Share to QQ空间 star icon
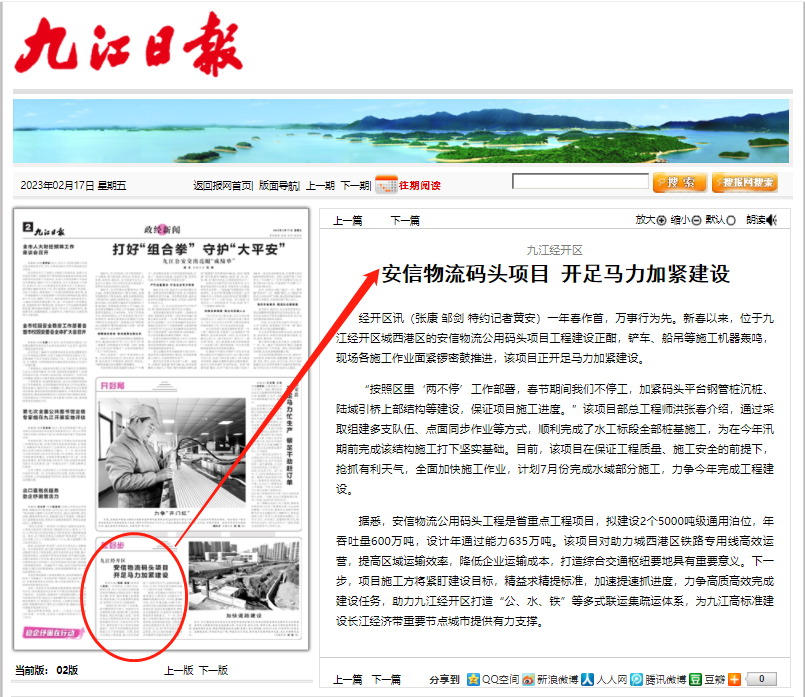 (473, 679)
